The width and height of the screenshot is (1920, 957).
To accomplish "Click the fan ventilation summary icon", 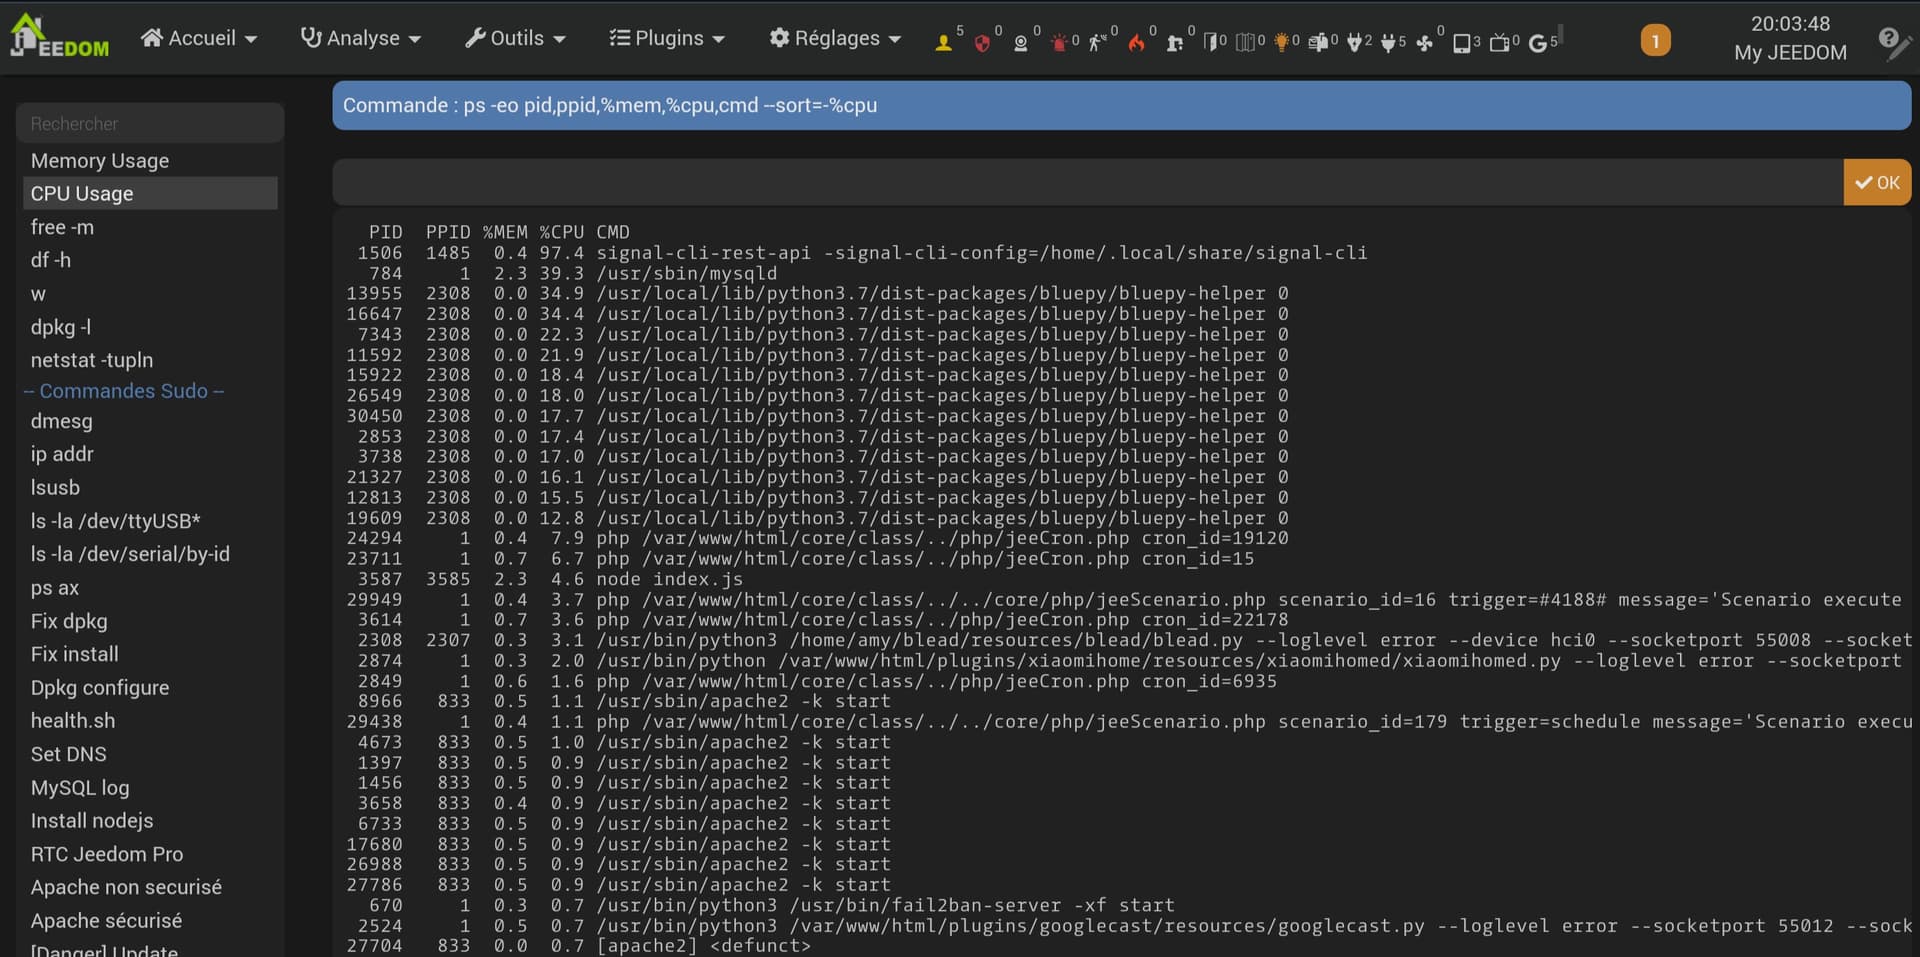I will [1424, 43].
